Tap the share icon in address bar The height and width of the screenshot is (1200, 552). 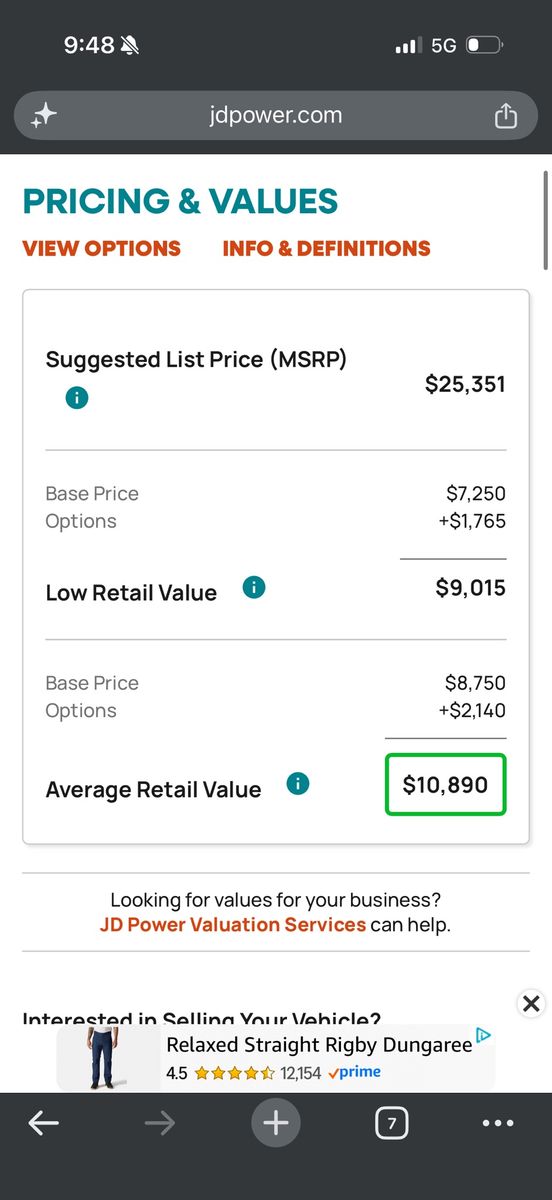[x=506, y=115]
